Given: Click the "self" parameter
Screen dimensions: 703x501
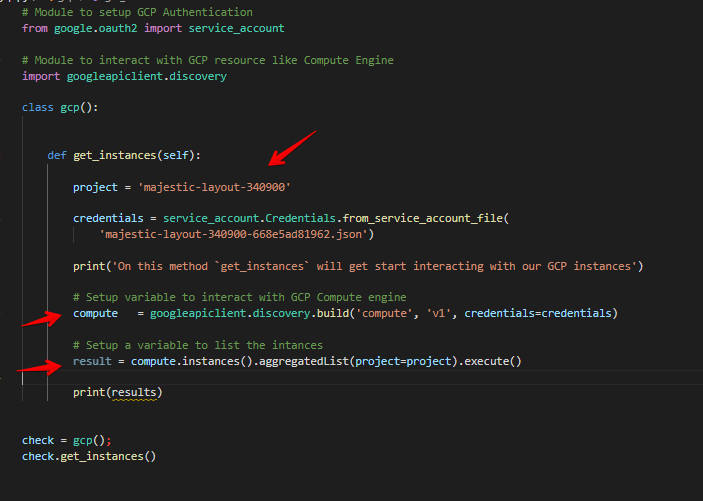Looking at the screenshot, I should point(175,155).
